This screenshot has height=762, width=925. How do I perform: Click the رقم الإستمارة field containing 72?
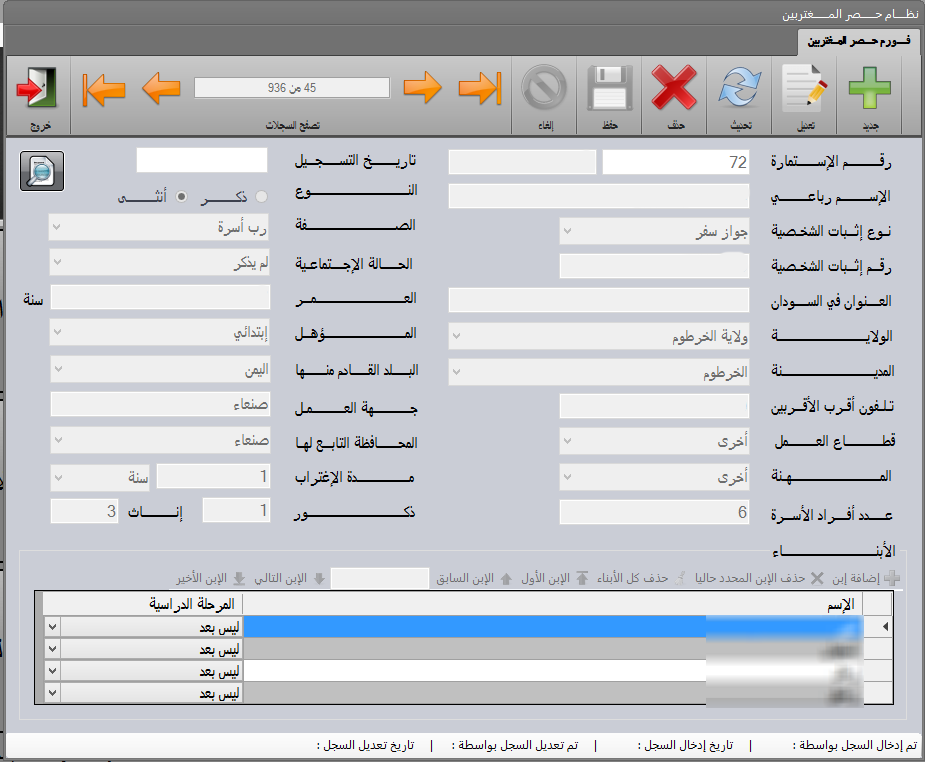click(x=675, y=163)
